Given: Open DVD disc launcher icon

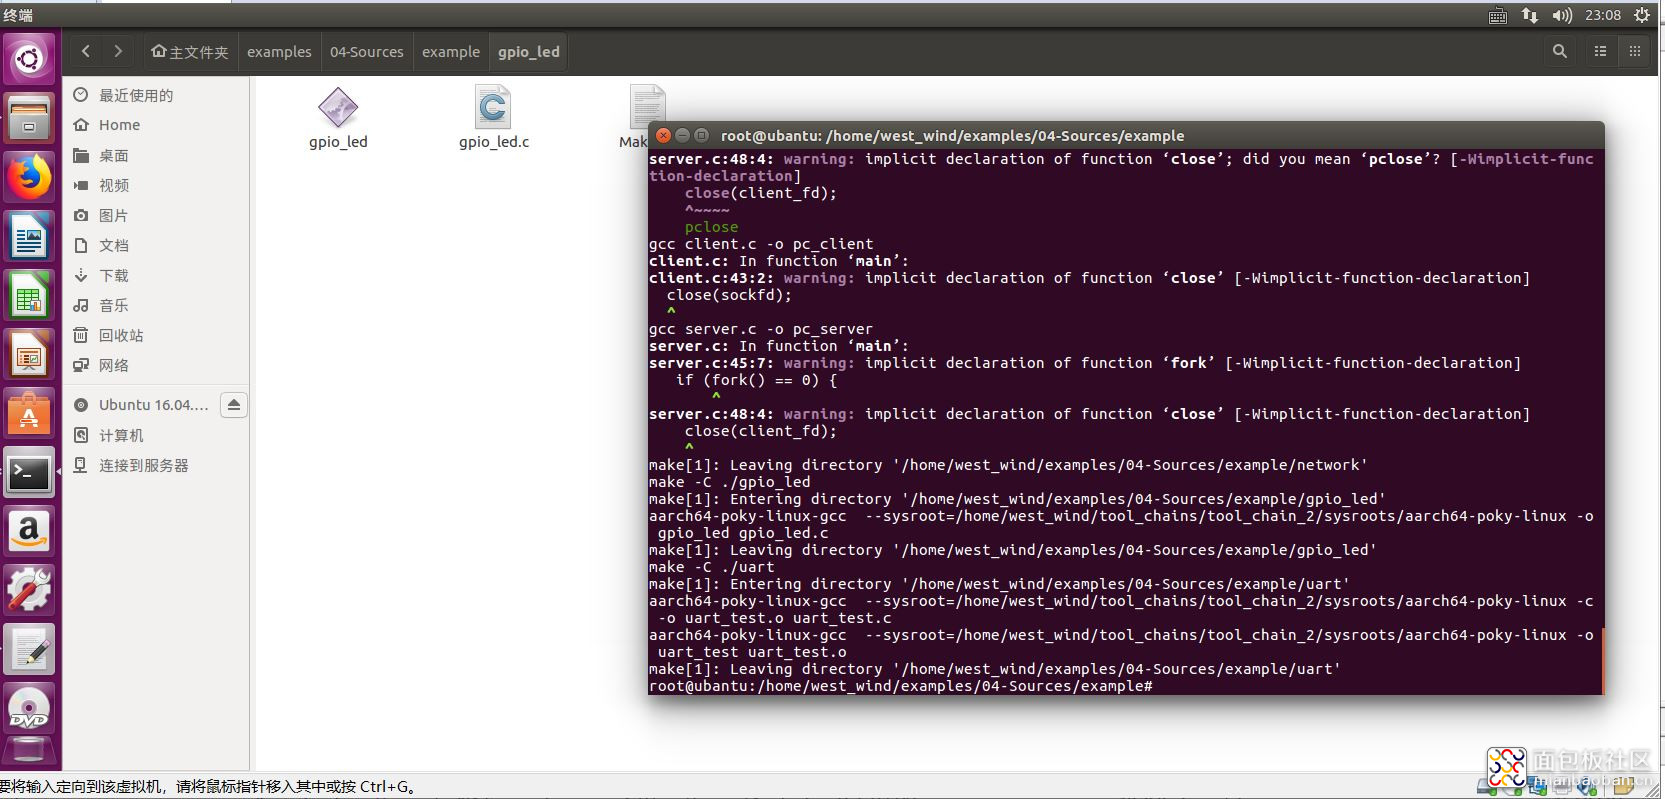Looking at the screenshot, I should (x=29, y=709).
